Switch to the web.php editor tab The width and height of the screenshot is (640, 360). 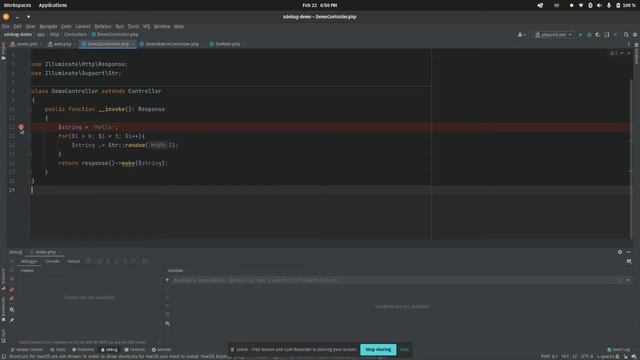click(x=60, y=44)
